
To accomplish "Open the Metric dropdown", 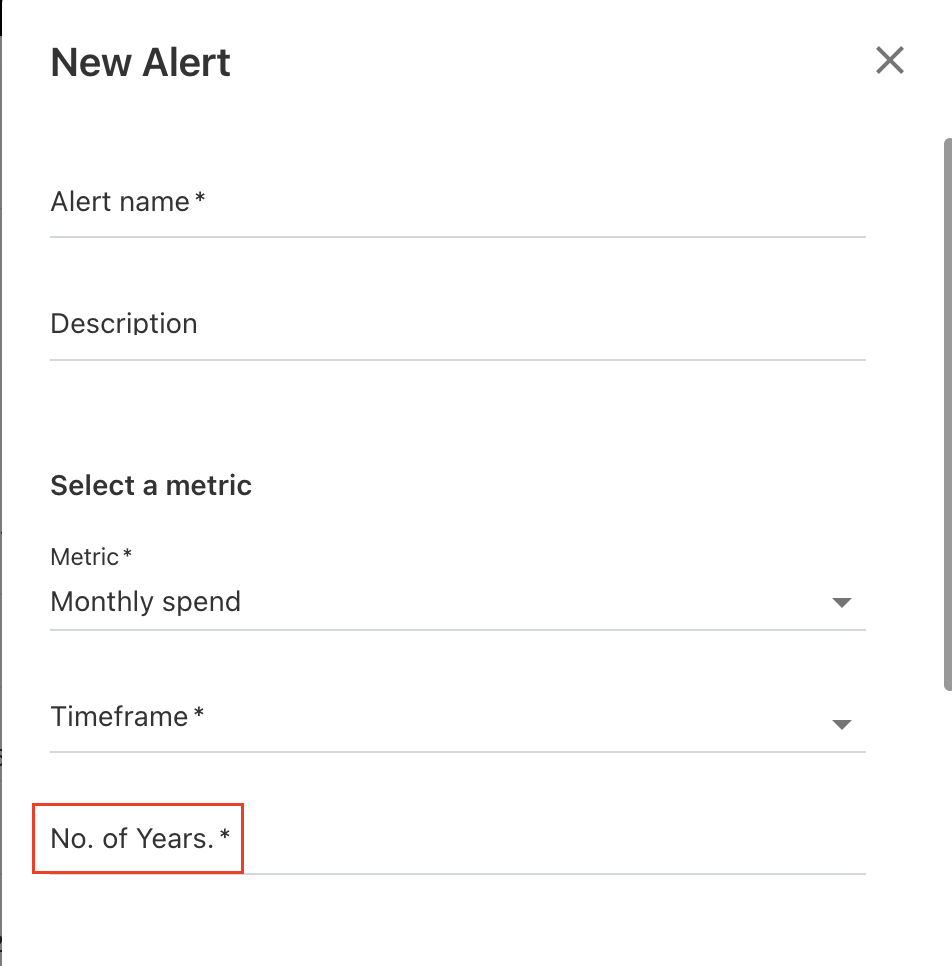I will click(440, 602).
